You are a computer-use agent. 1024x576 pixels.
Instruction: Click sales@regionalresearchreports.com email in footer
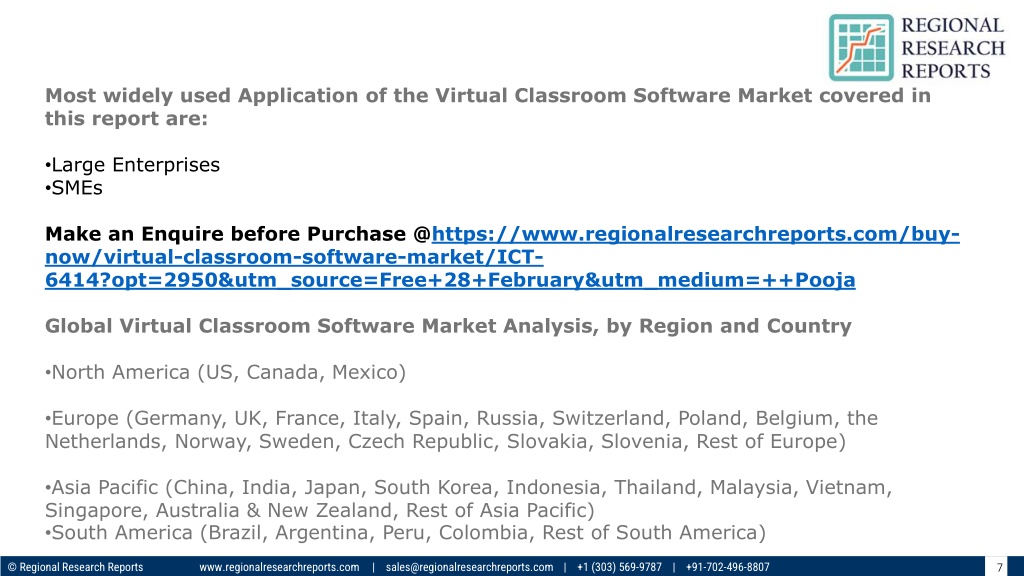coord(469,567)
